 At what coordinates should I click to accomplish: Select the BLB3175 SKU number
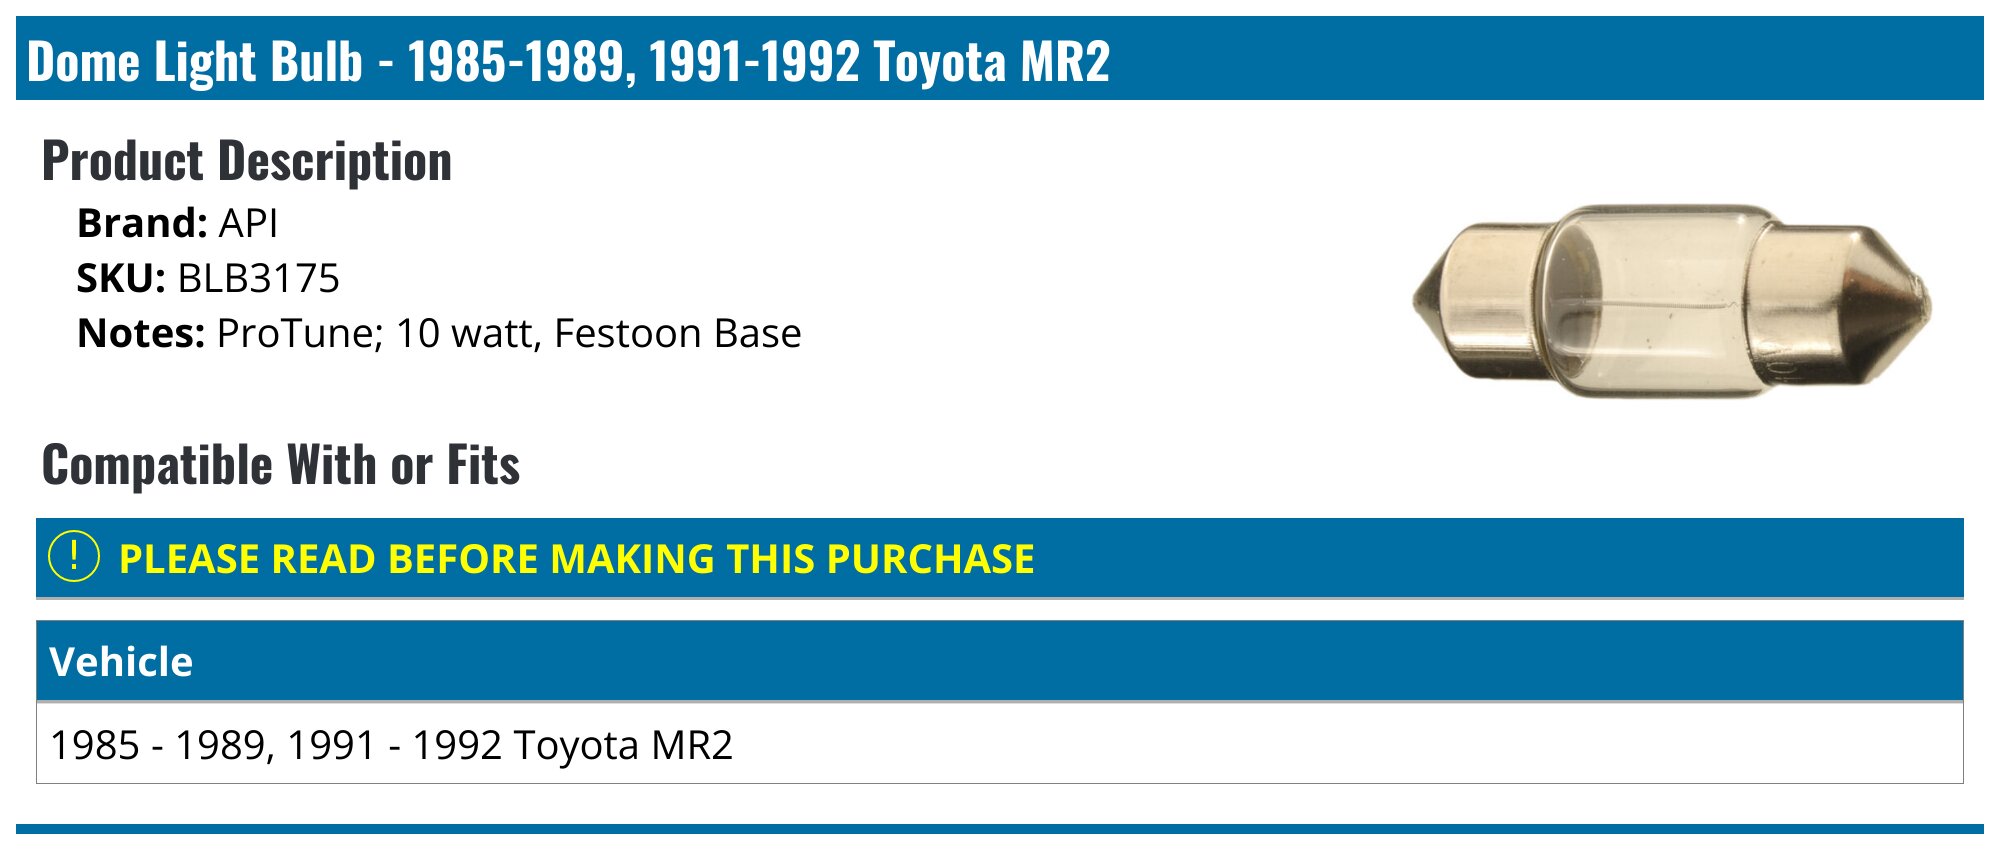(258, 278)
